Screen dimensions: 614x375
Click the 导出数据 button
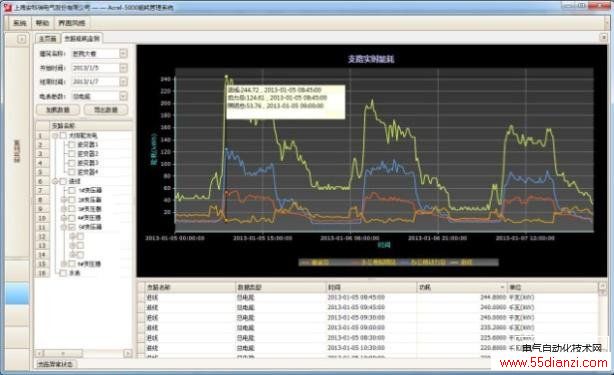[x=106, y=110]
